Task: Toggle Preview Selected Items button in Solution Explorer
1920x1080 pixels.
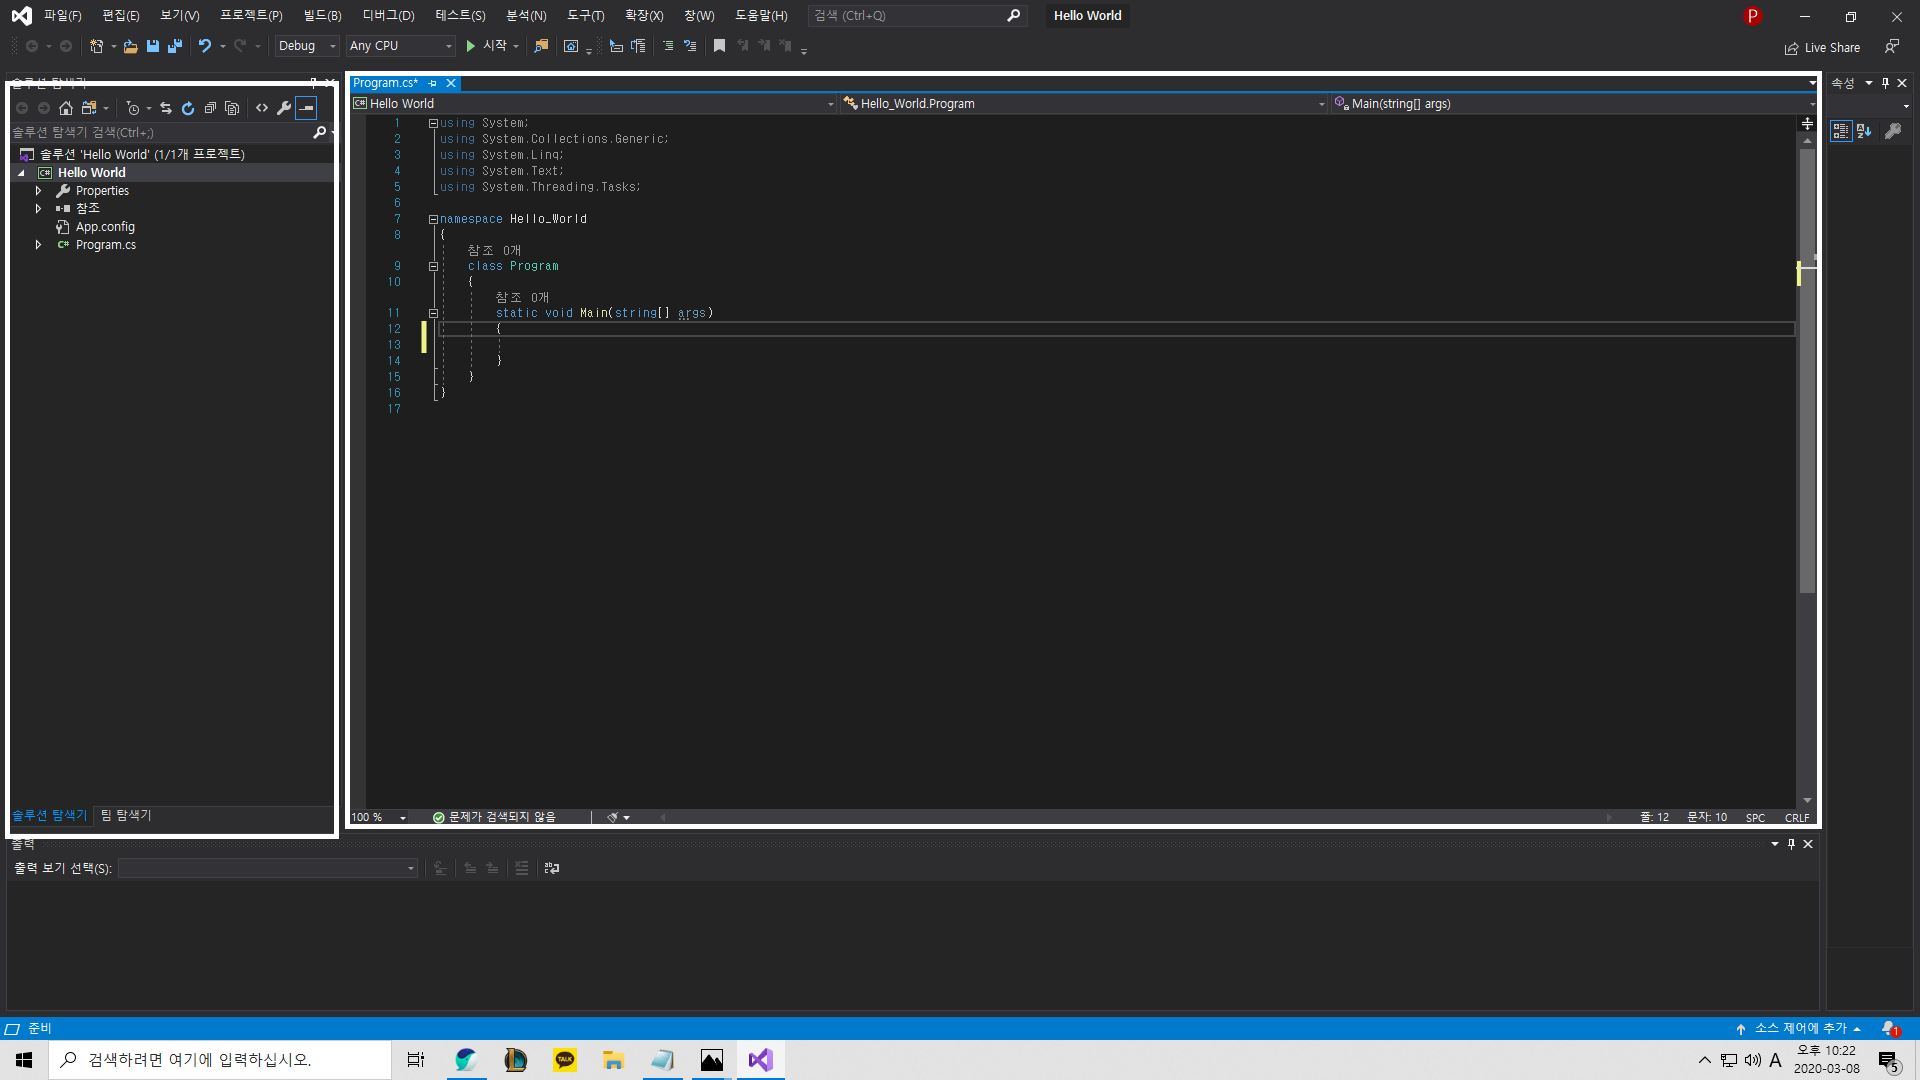Action: [x=307, y=108]
